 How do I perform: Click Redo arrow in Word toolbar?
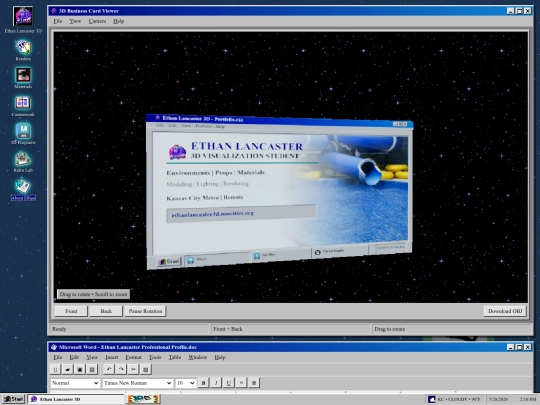pyautogui.click(x=121, y=370)
